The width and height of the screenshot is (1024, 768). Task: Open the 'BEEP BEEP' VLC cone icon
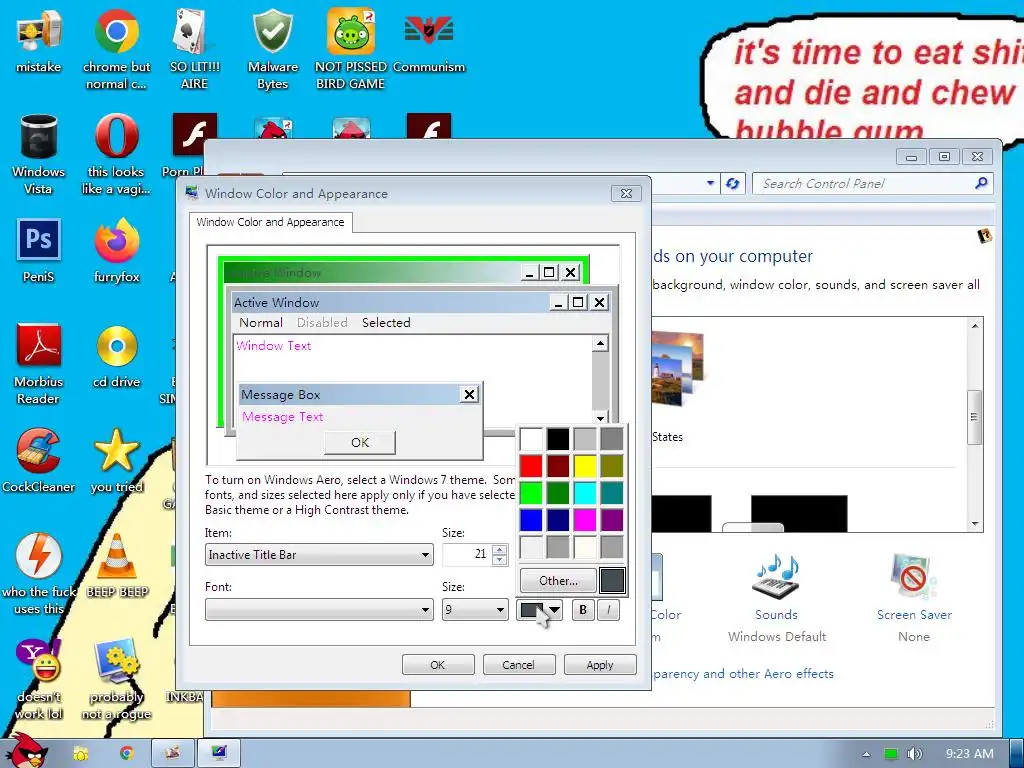click(117, 566)
